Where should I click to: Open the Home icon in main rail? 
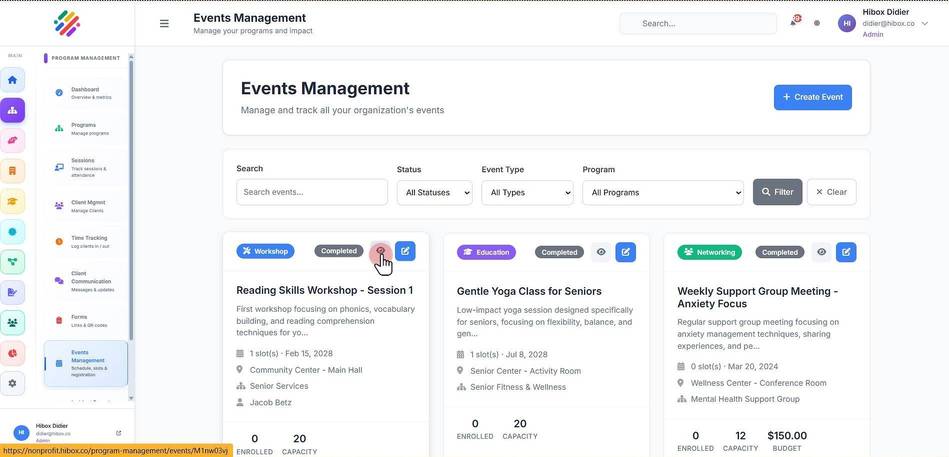(12, 80)
